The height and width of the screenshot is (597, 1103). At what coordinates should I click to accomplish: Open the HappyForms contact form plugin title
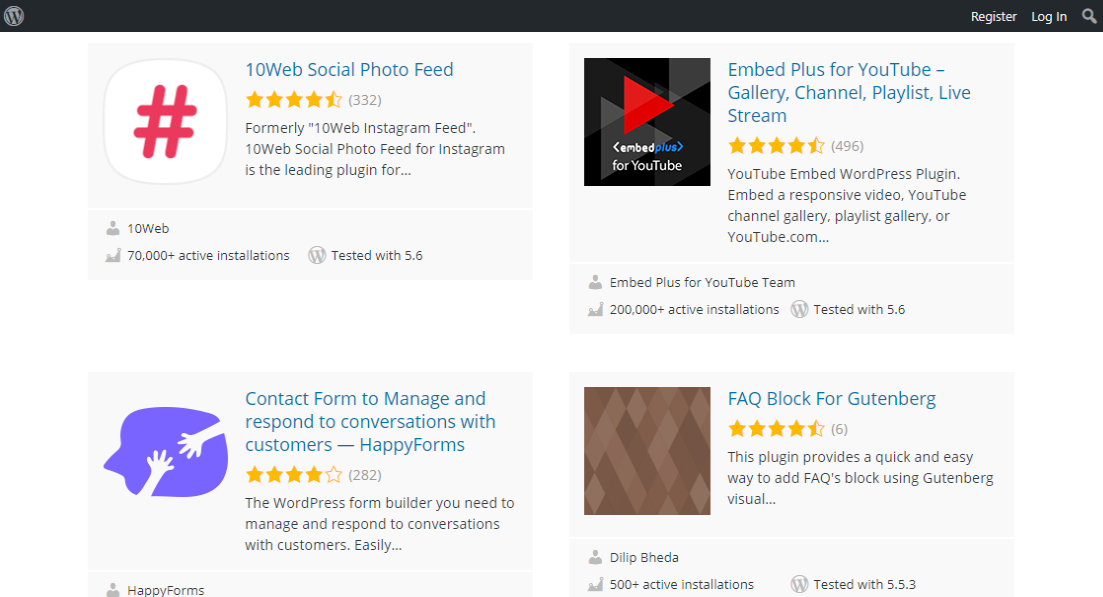[370, 421]
